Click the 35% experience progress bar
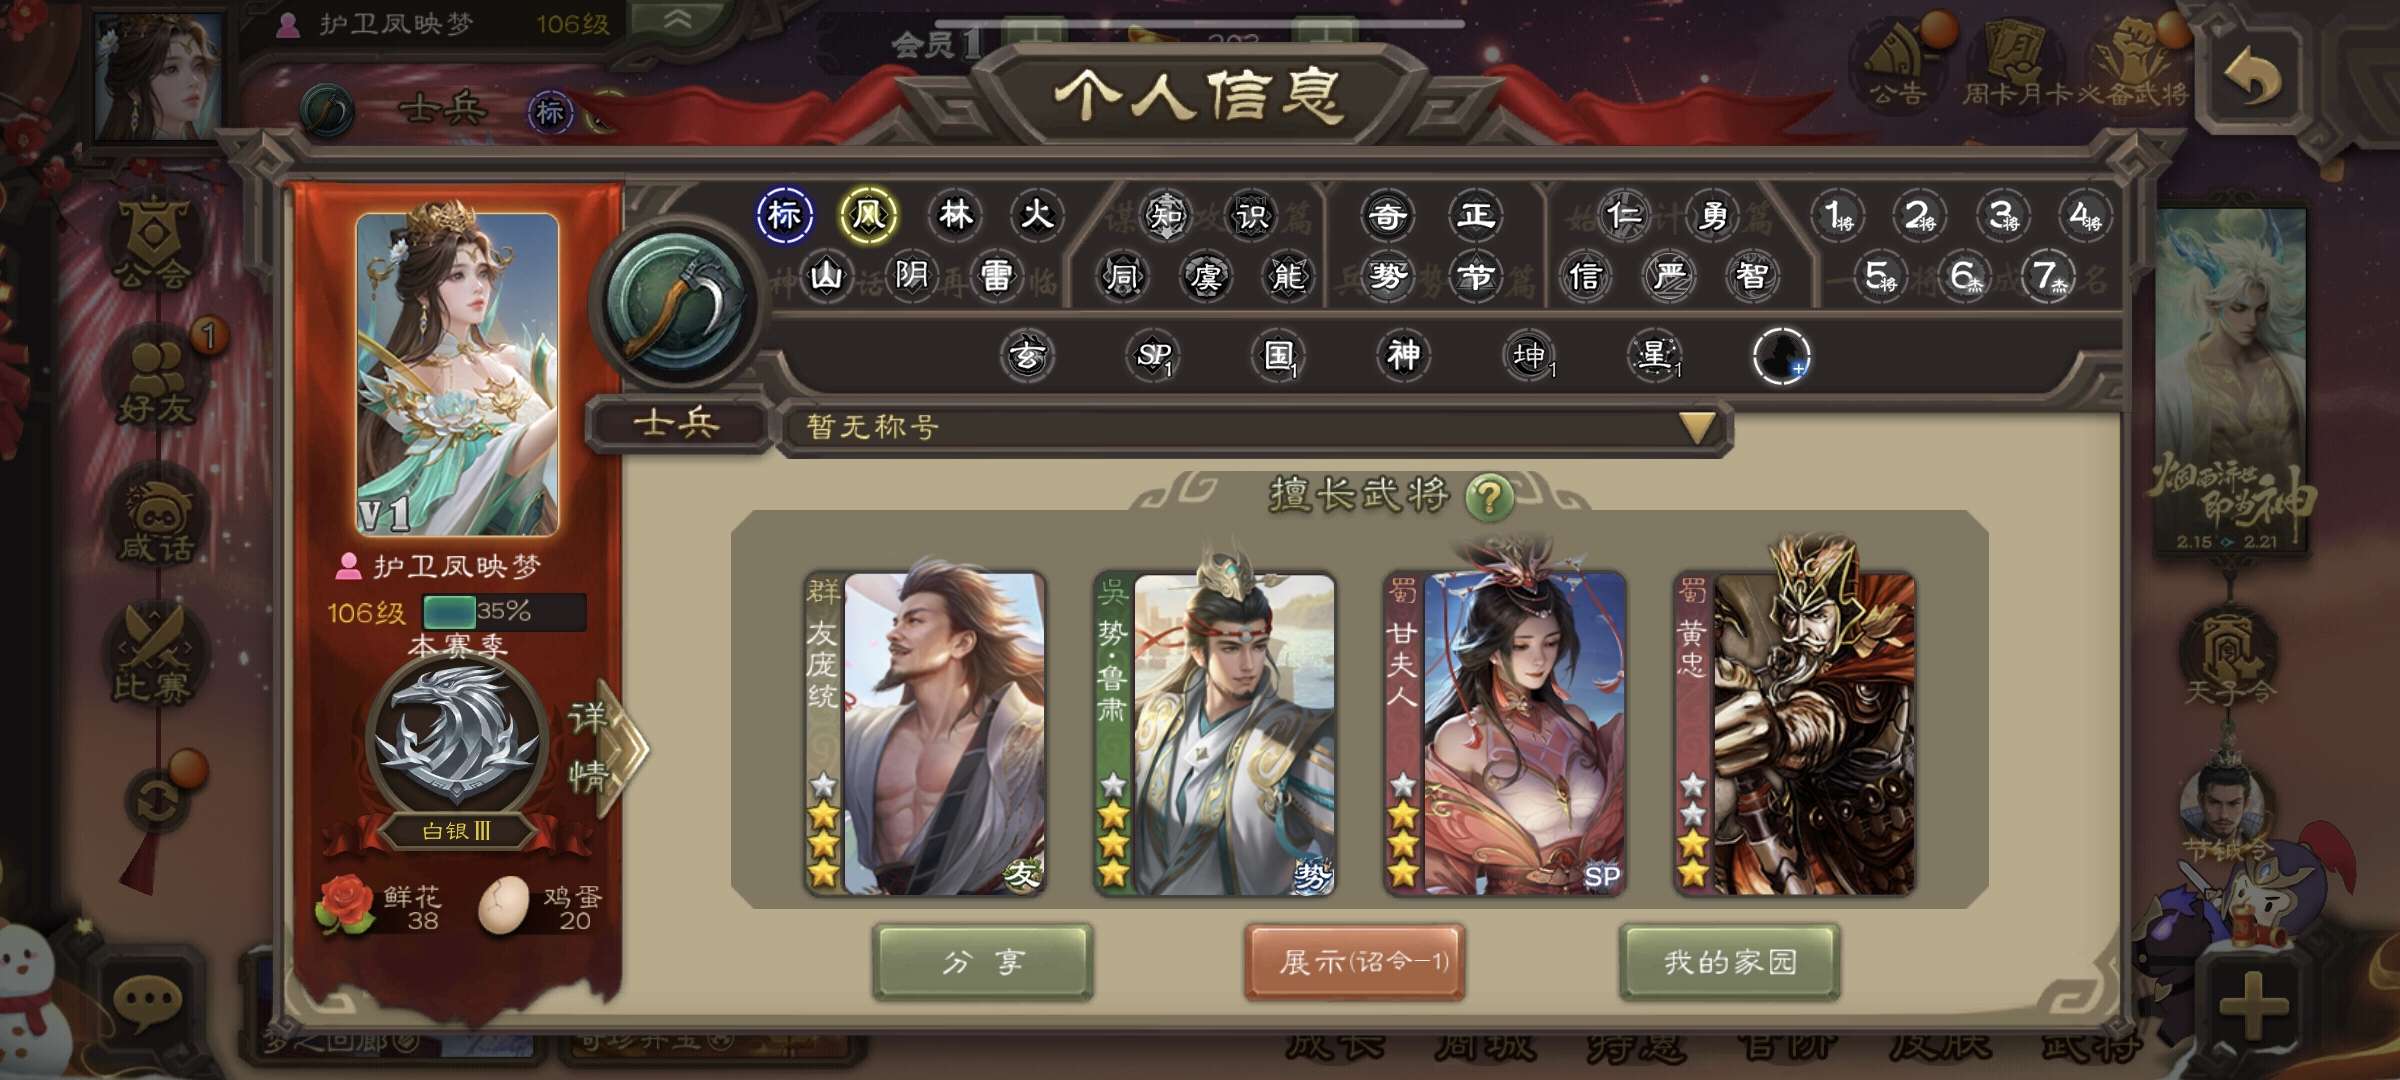The image size is (2400, 1080). click(x=504, y=611)
